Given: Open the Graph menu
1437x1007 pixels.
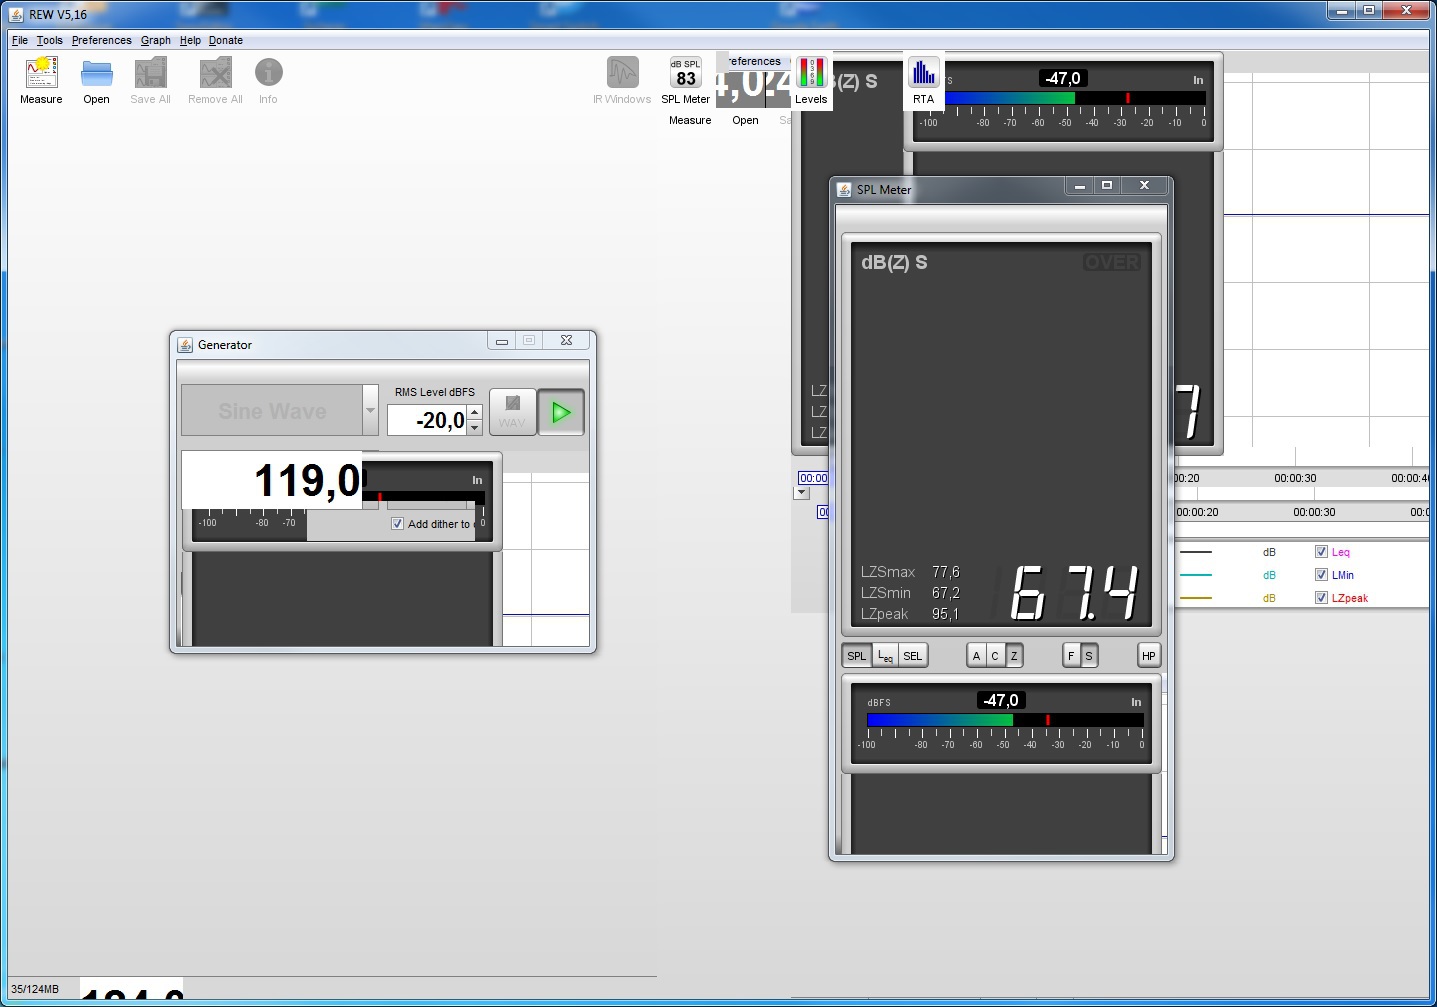Looking at the screenshot, I should 155,41.
